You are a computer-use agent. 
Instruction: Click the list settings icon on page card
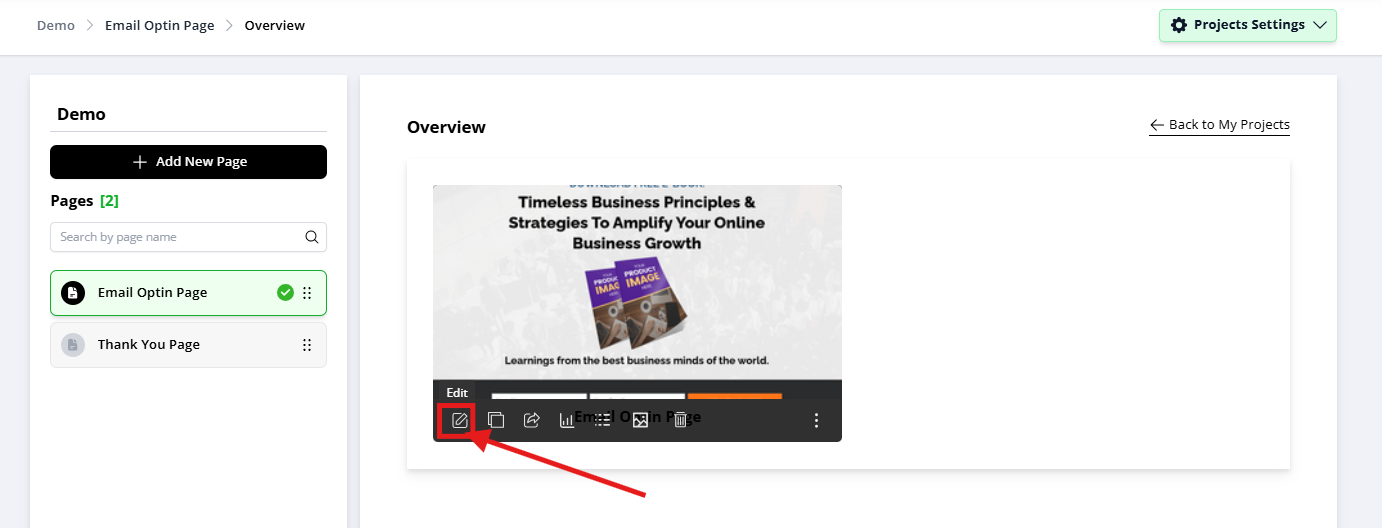coord(602,420)
